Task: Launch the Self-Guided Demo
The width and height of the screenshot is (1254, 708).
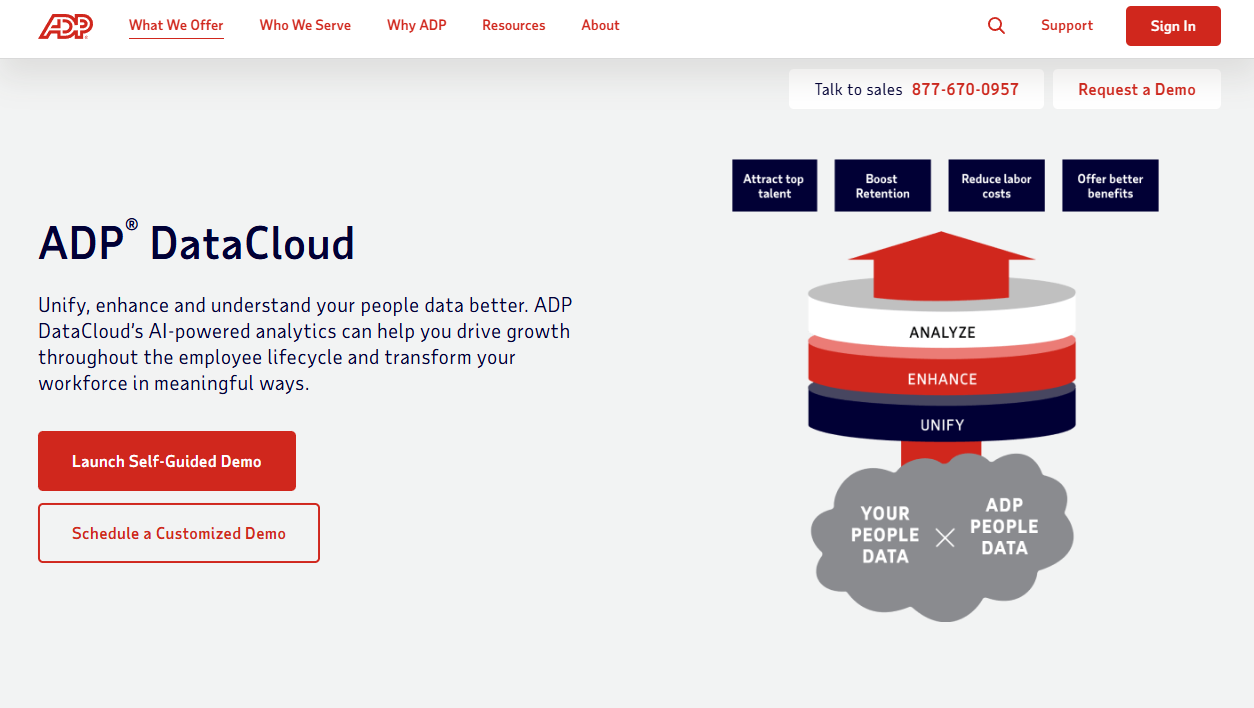Action: (x=166, y=460)
